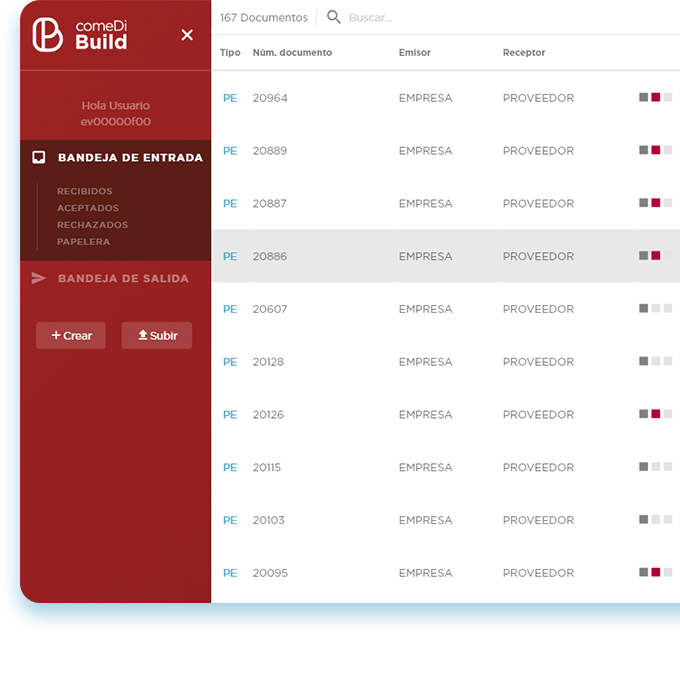680x680 pixels.
Task: Click the Buscar search field
Action: [x=370, y=18]
